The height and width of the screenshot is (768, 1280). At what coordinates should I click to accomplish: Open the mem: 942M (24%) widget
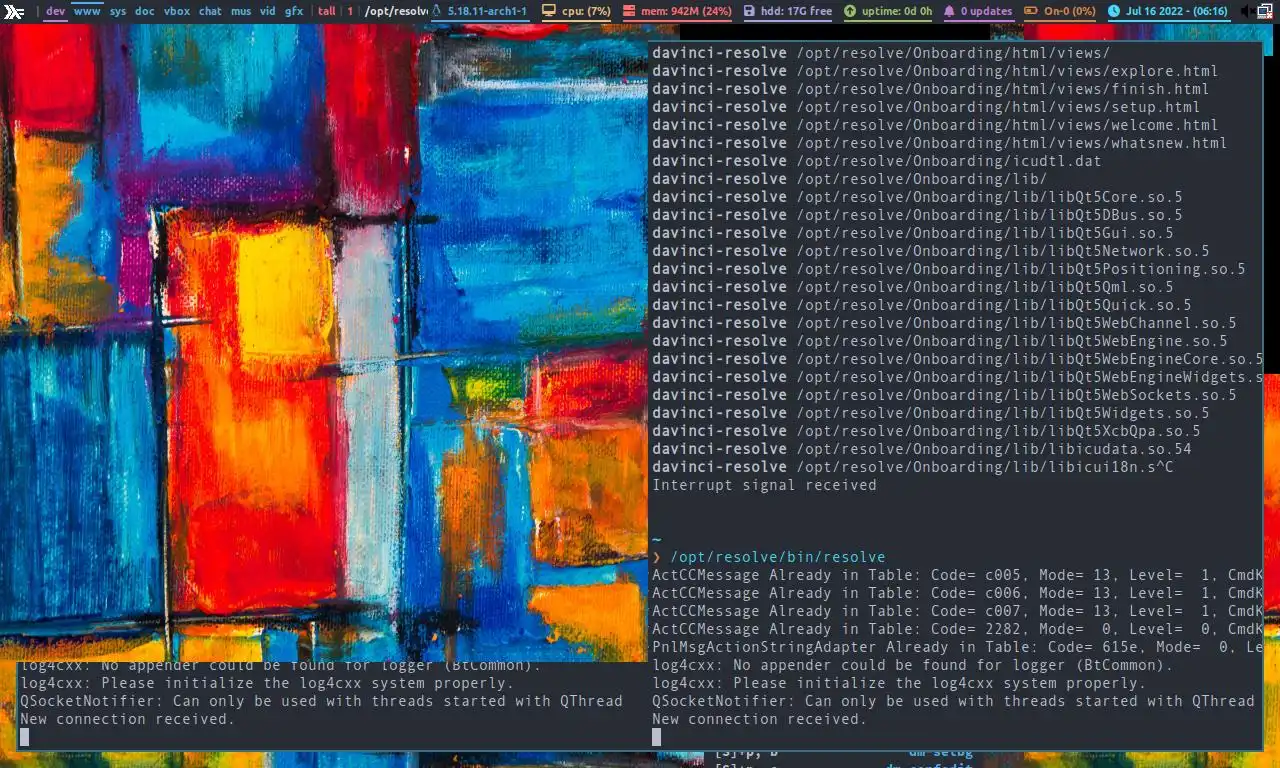click(687, 12)
